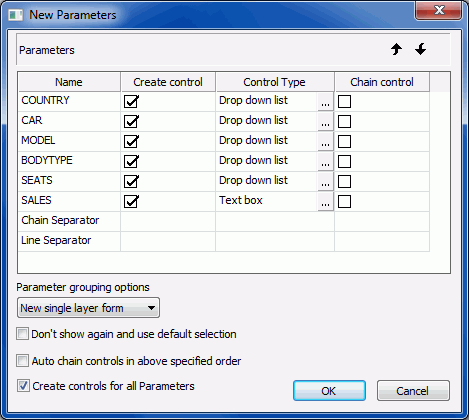Click the ellipsis button beside SEATS
This screenshot has height=420, width=469.
pyautogui.click(x=325, y=182)
